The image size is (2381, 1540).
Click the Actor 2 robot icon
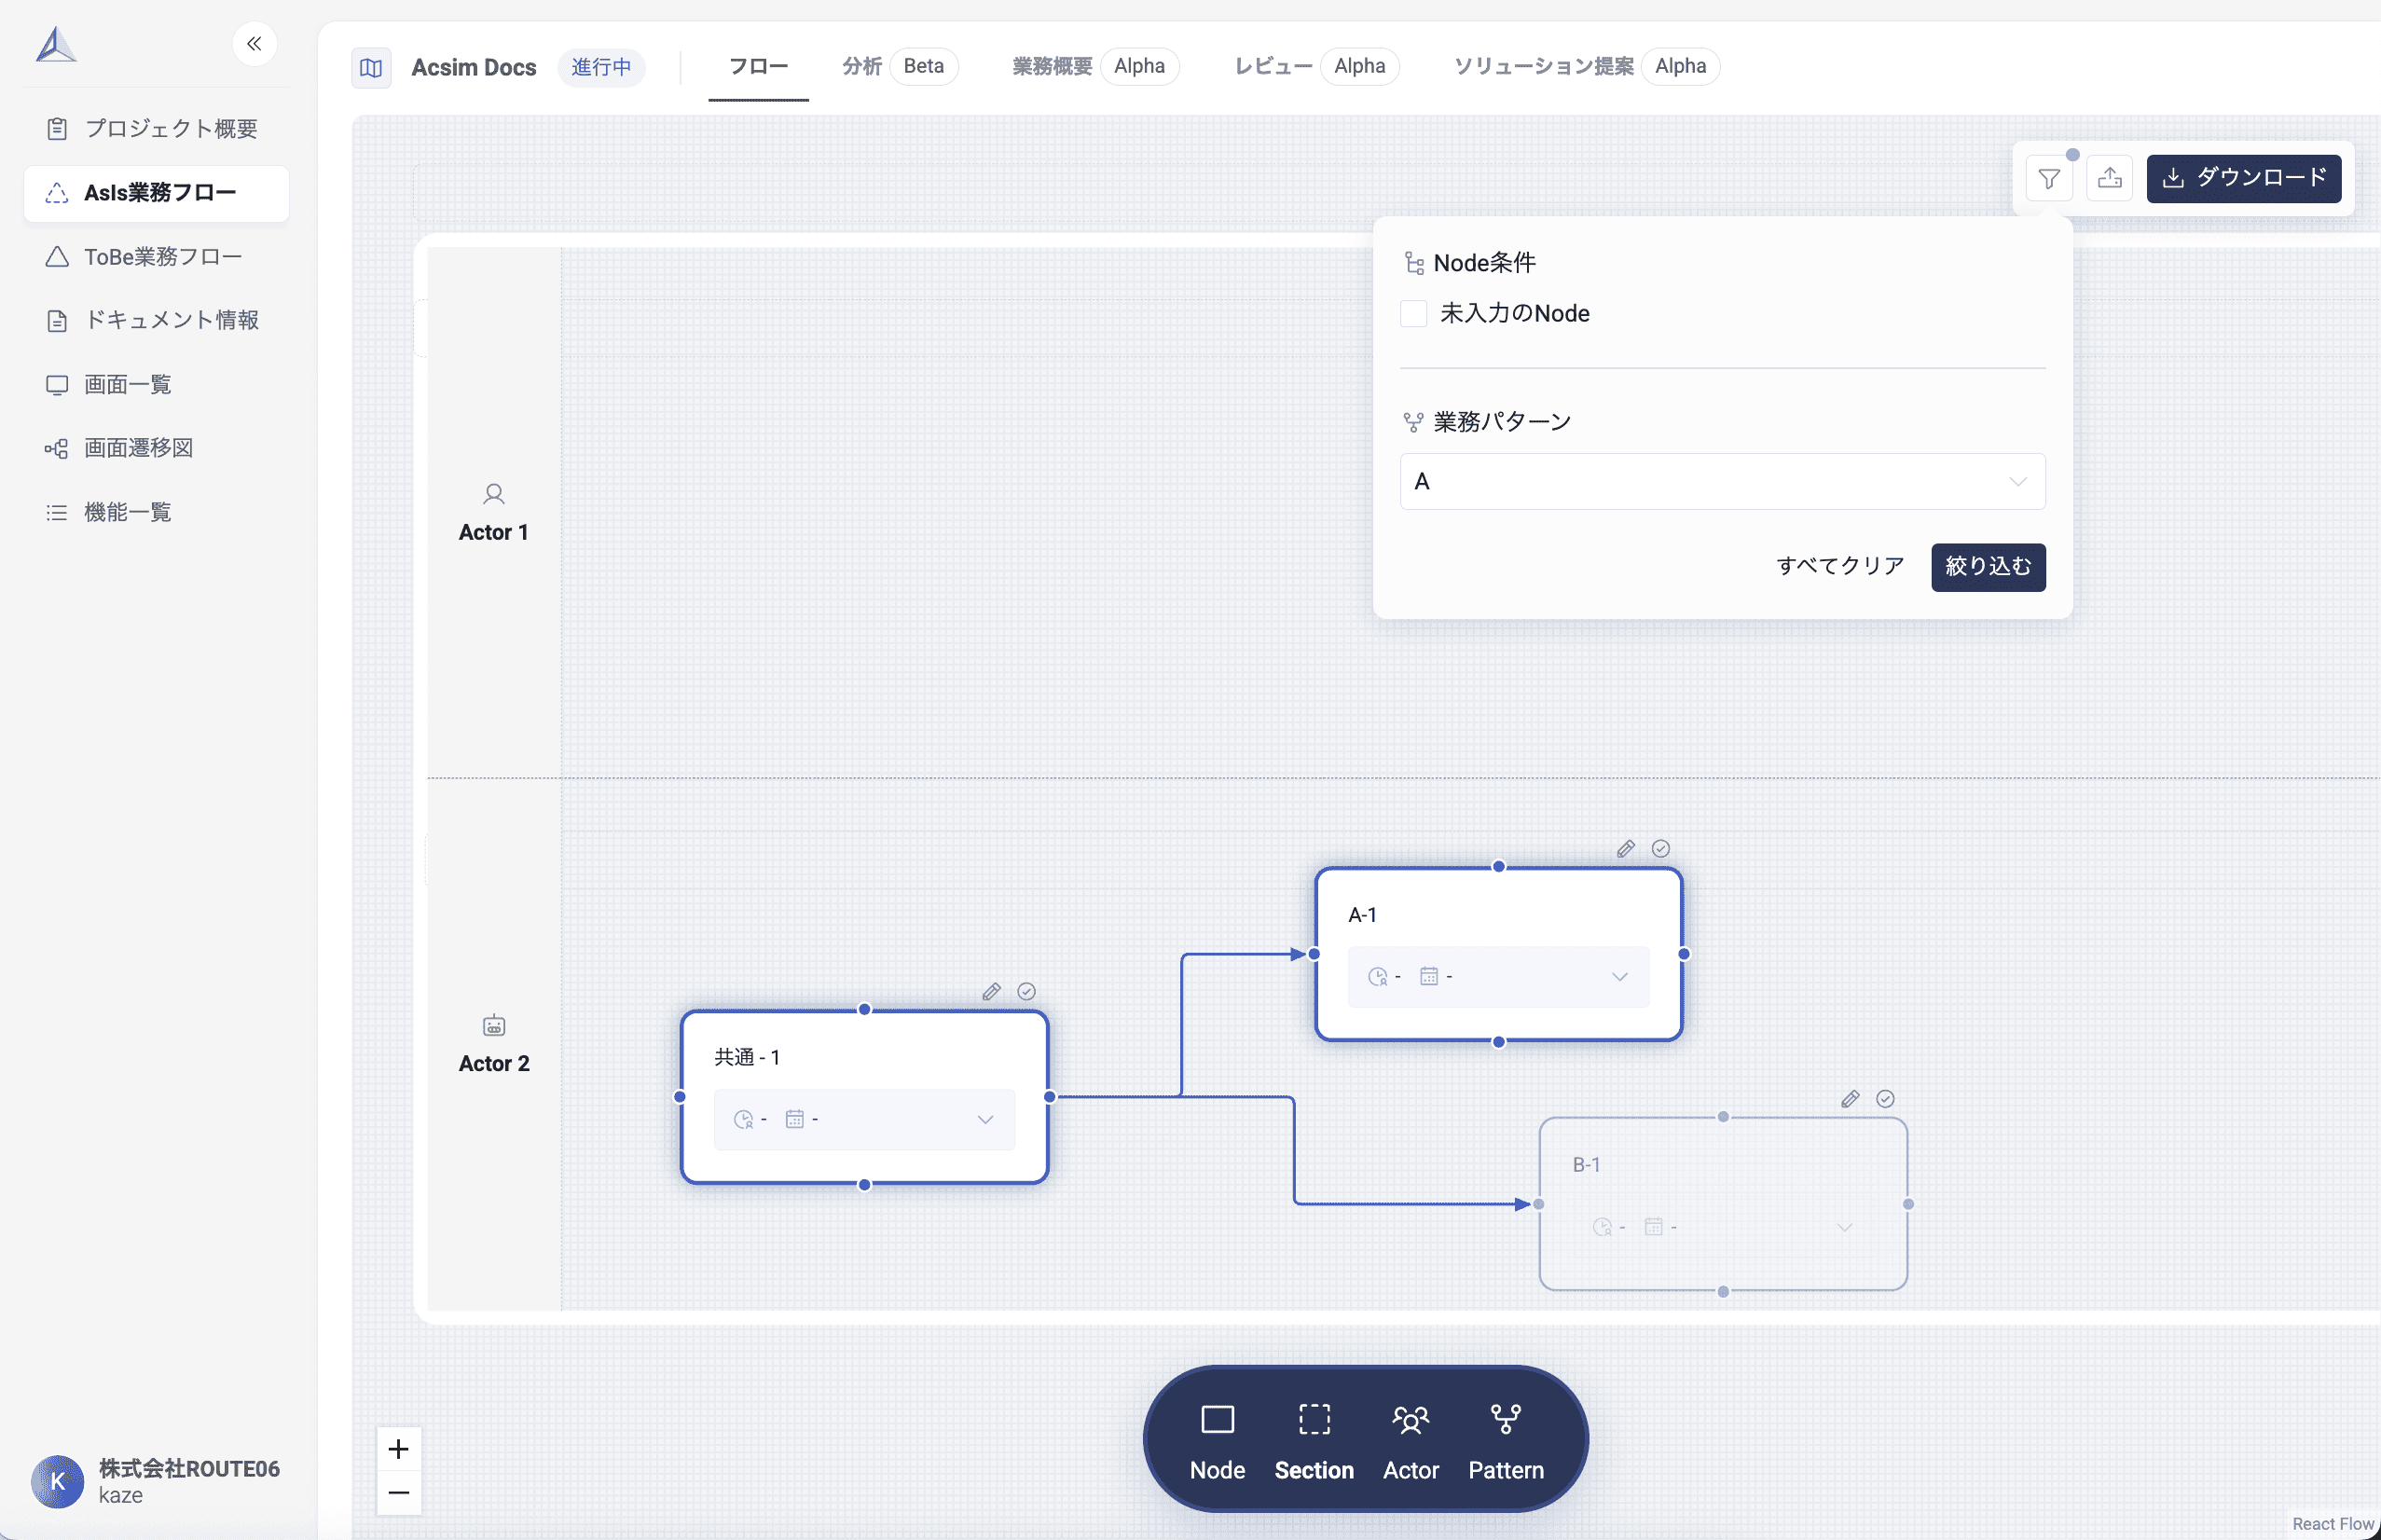tap(494, 1026)
